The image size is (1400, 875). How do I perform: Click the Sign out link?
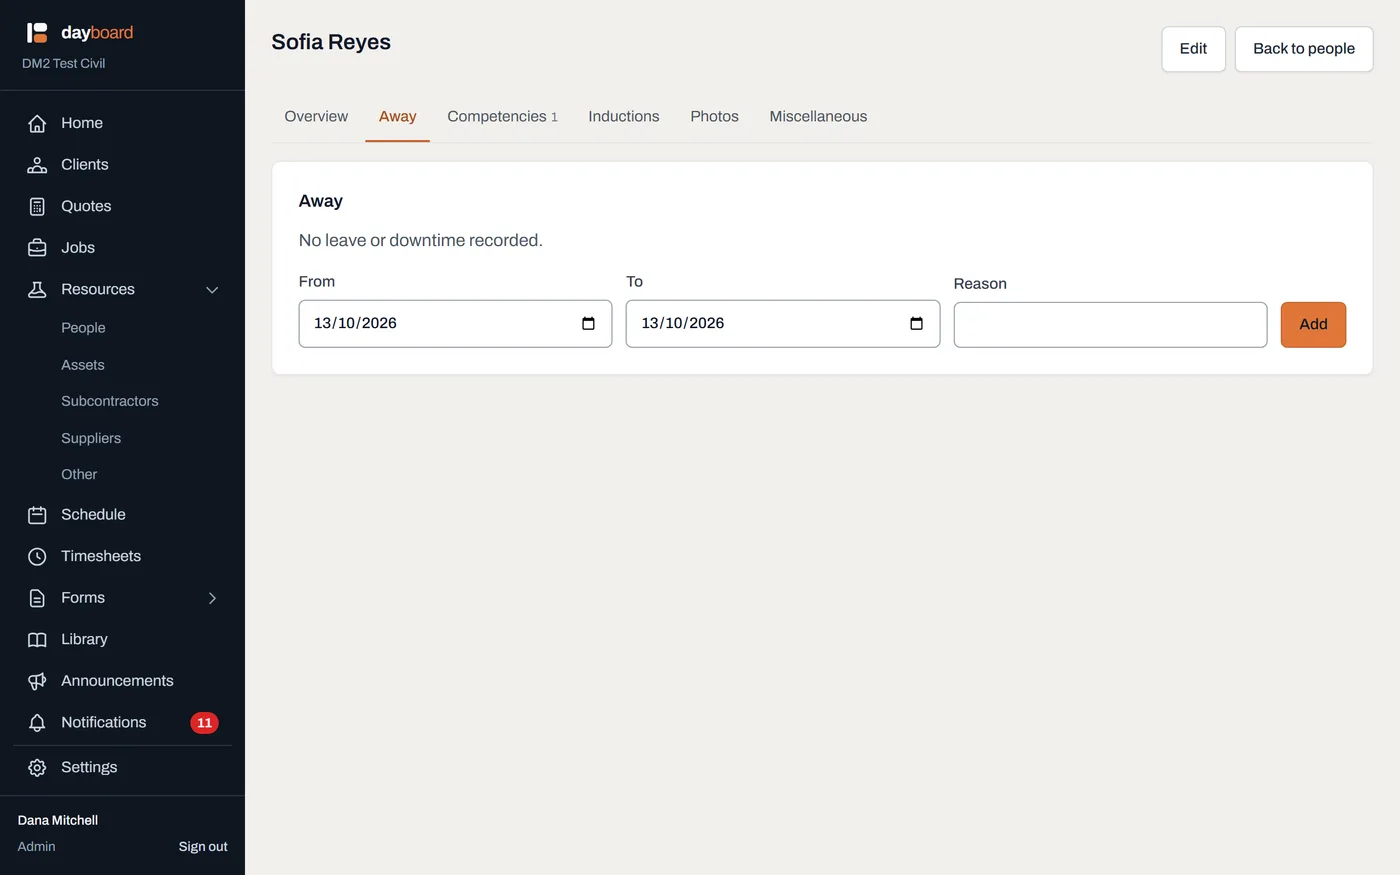[x=203, y=846]
